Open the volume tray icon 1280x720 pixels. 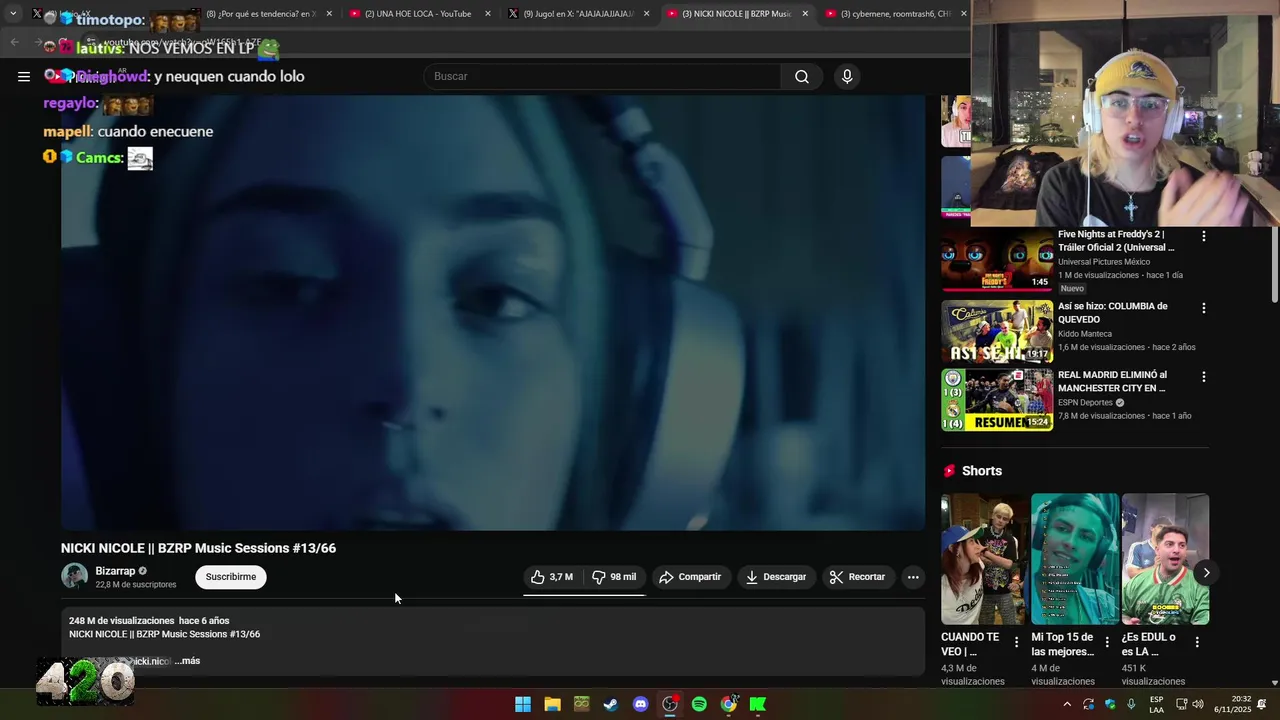tap(1197, 705)
